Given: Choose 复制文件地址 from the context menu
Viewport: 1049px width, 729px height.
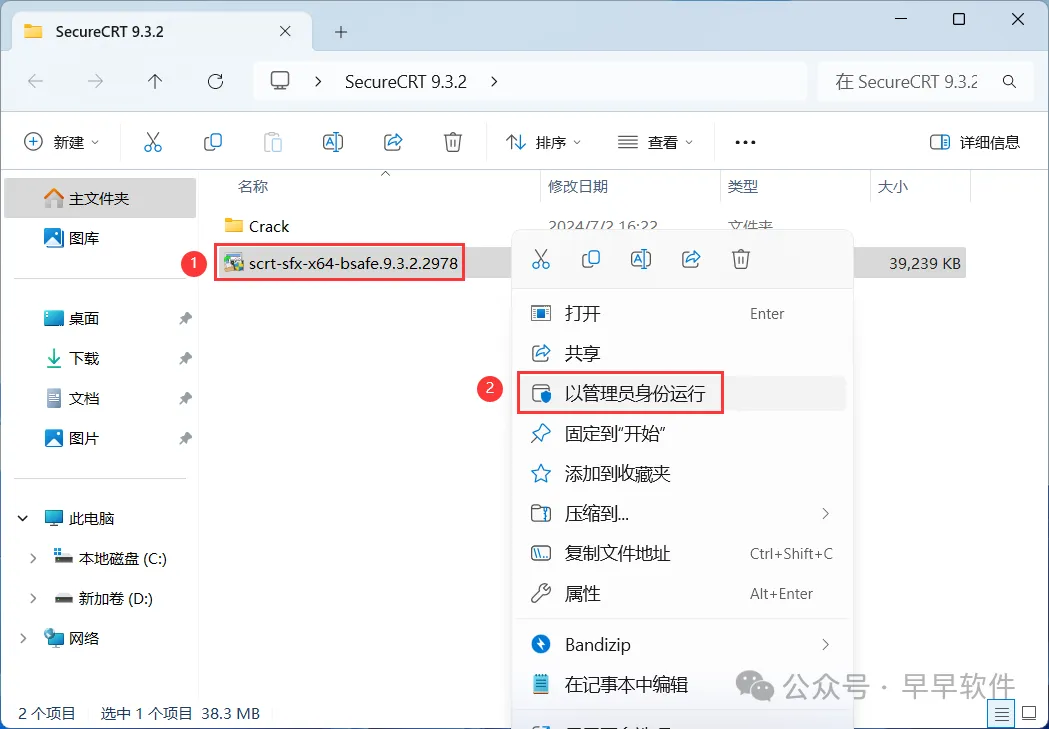Looking at the screenshot, I should 682,554.
